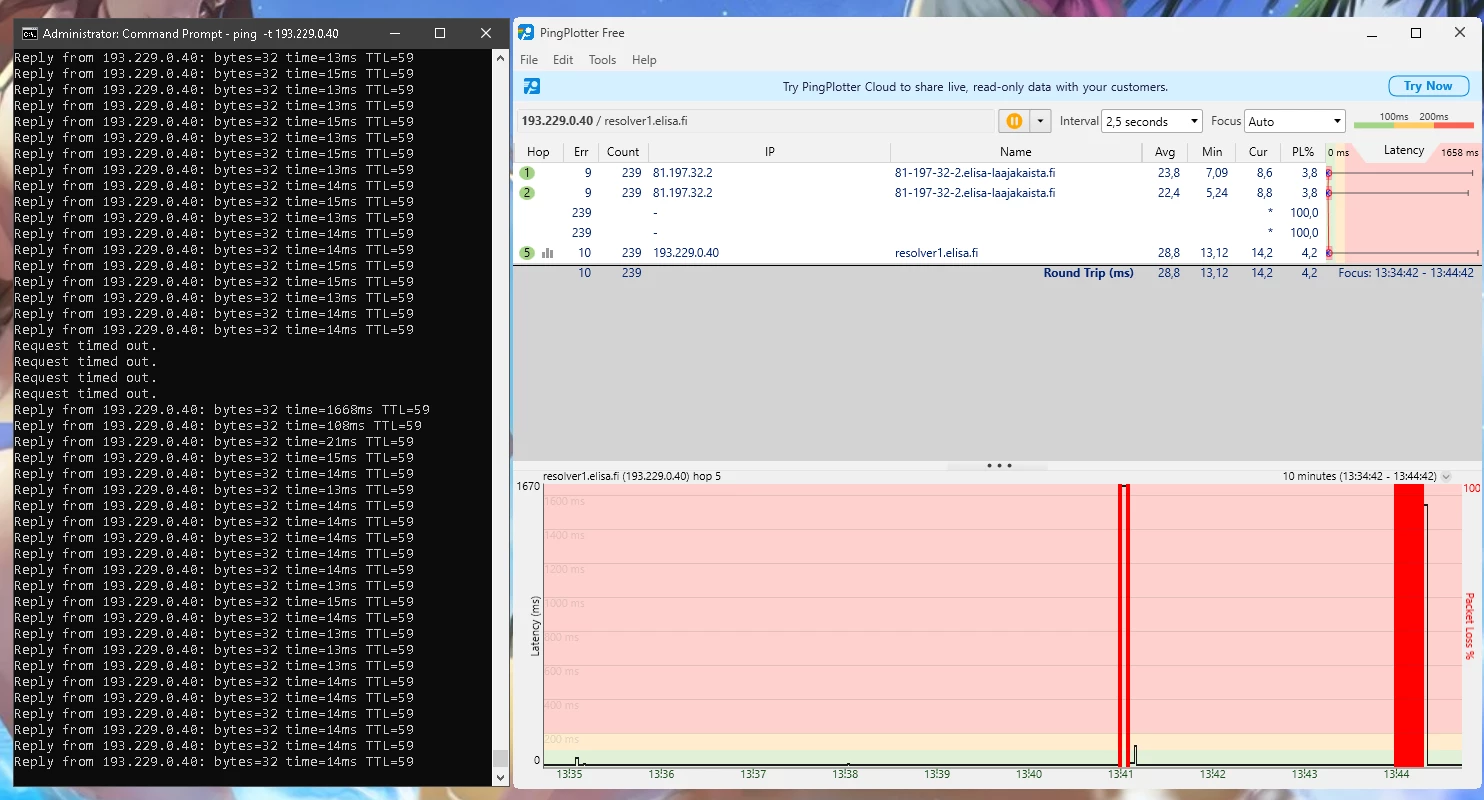The image size is (1484, 800).
Task: Click the Min column header
Action: coord(1213,152)
